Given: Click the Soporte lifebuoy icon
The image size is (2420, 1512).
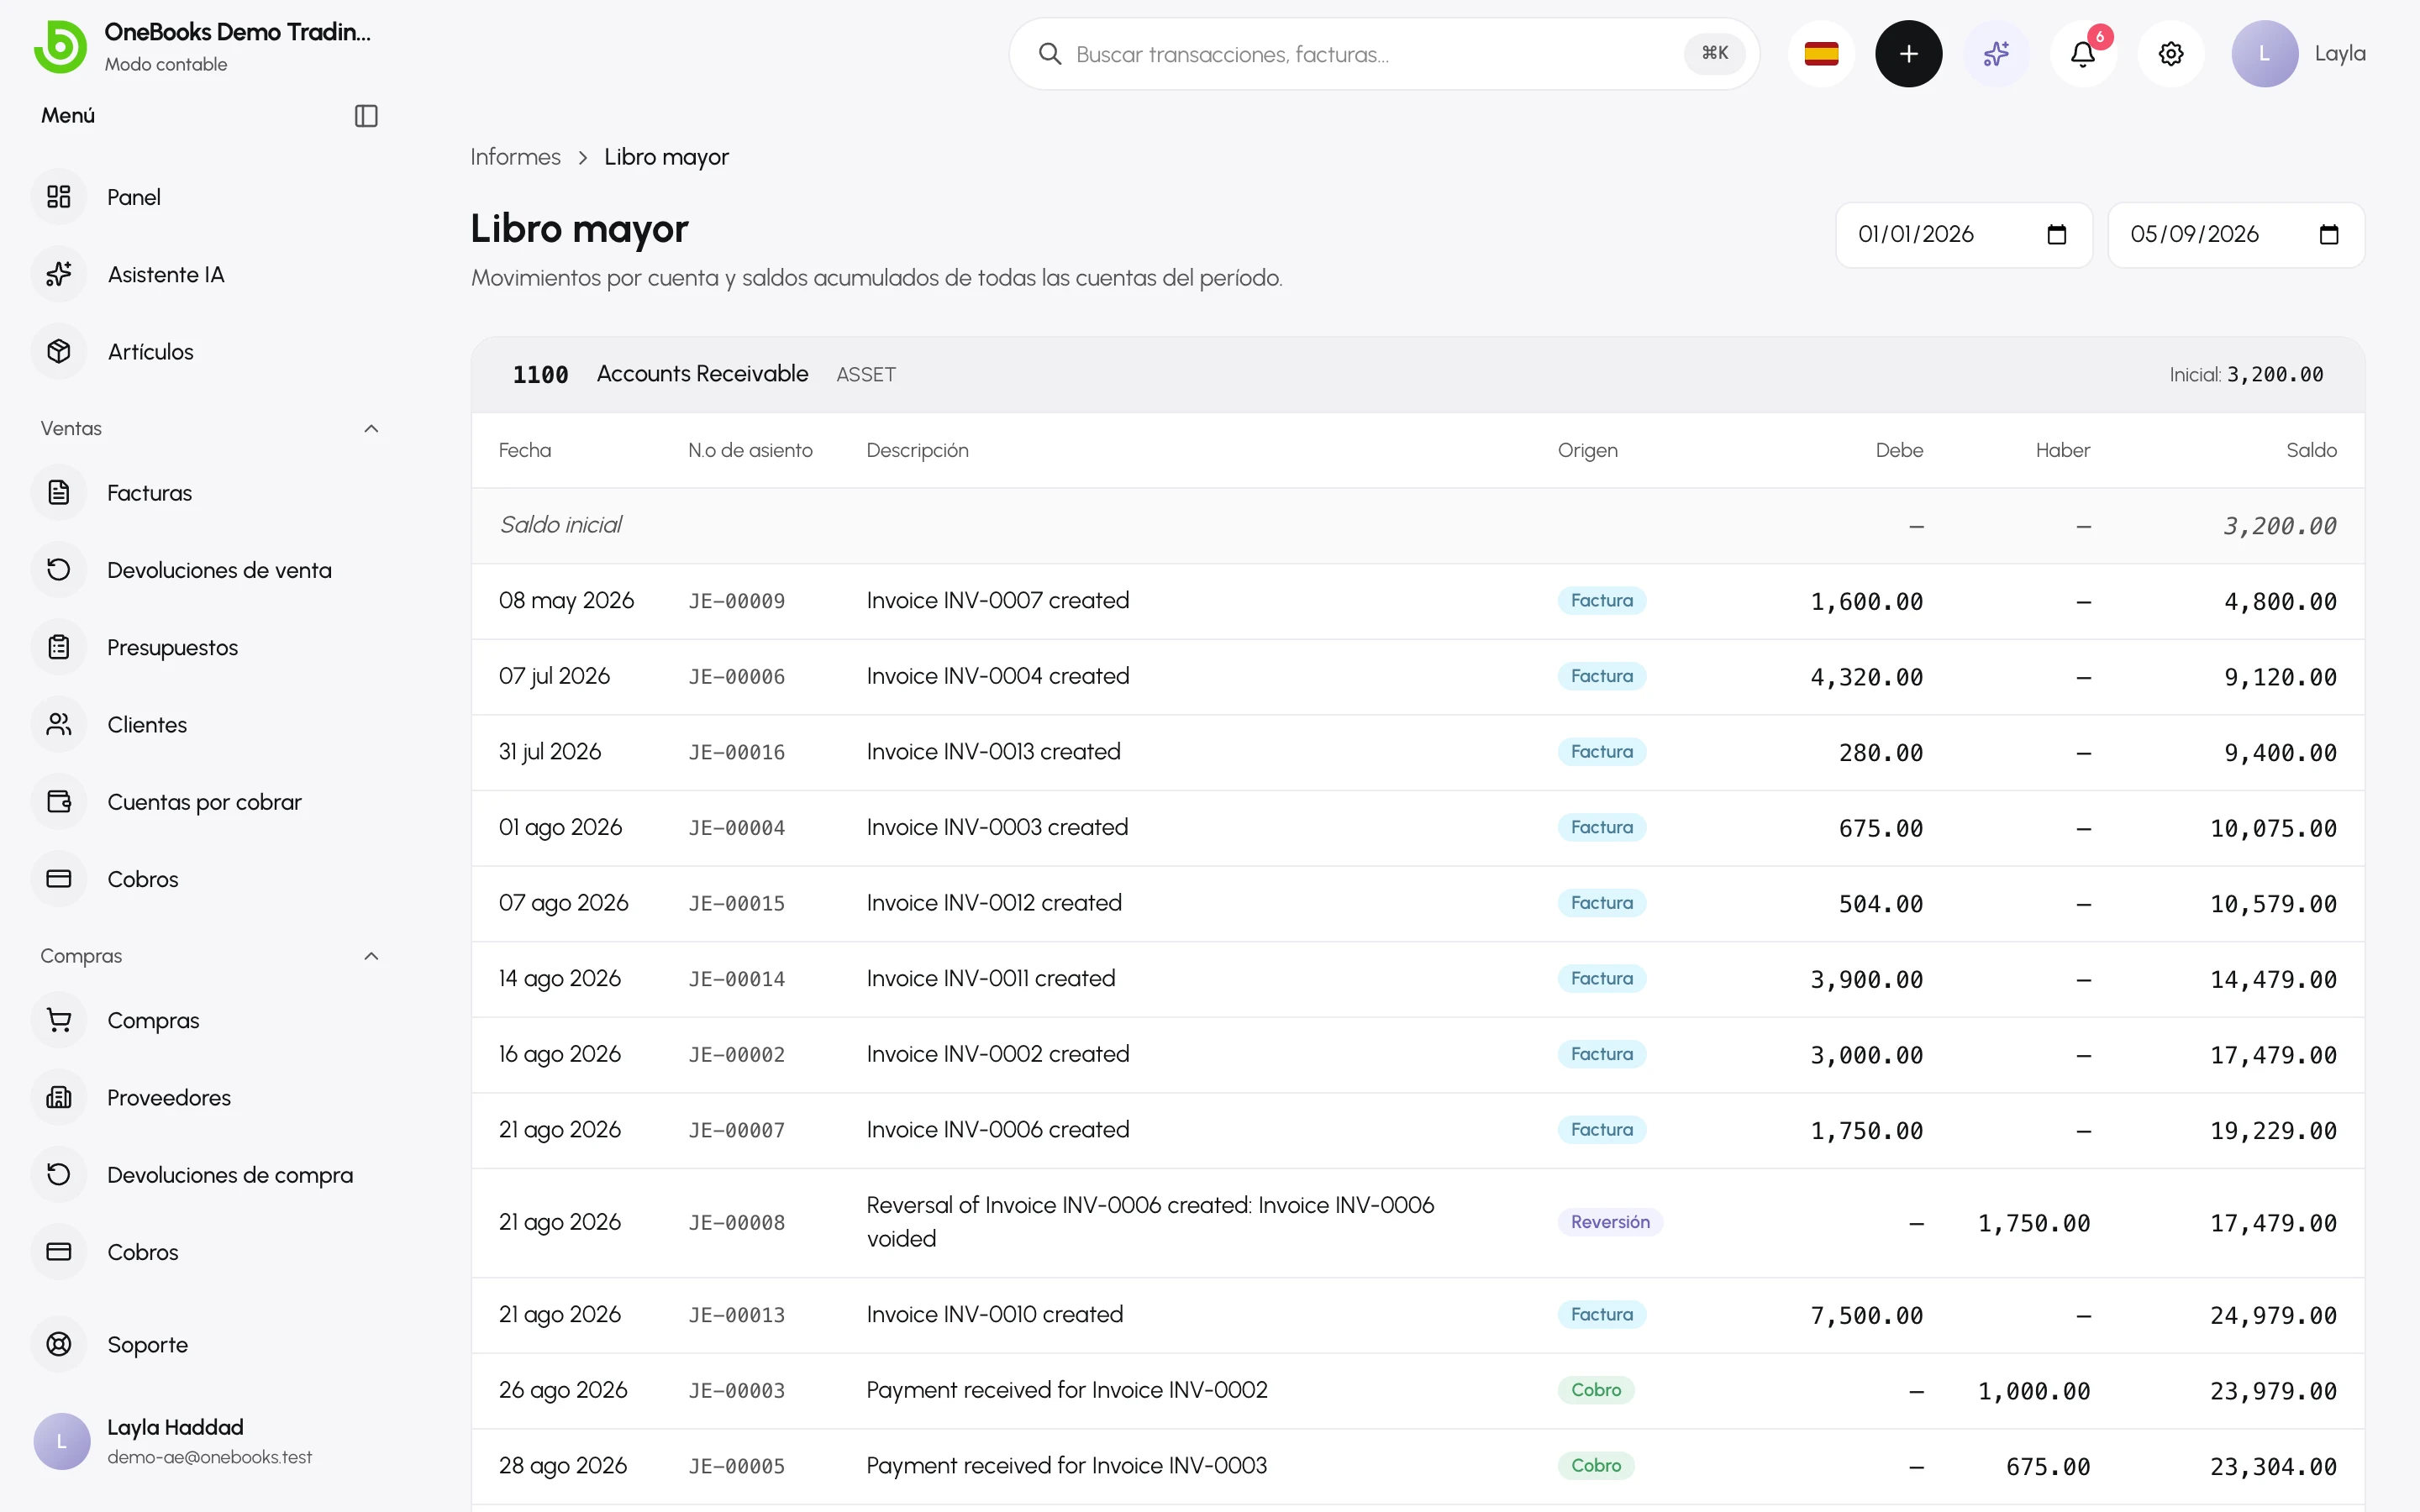Looking at the screenshot, I should point(59,1344).
